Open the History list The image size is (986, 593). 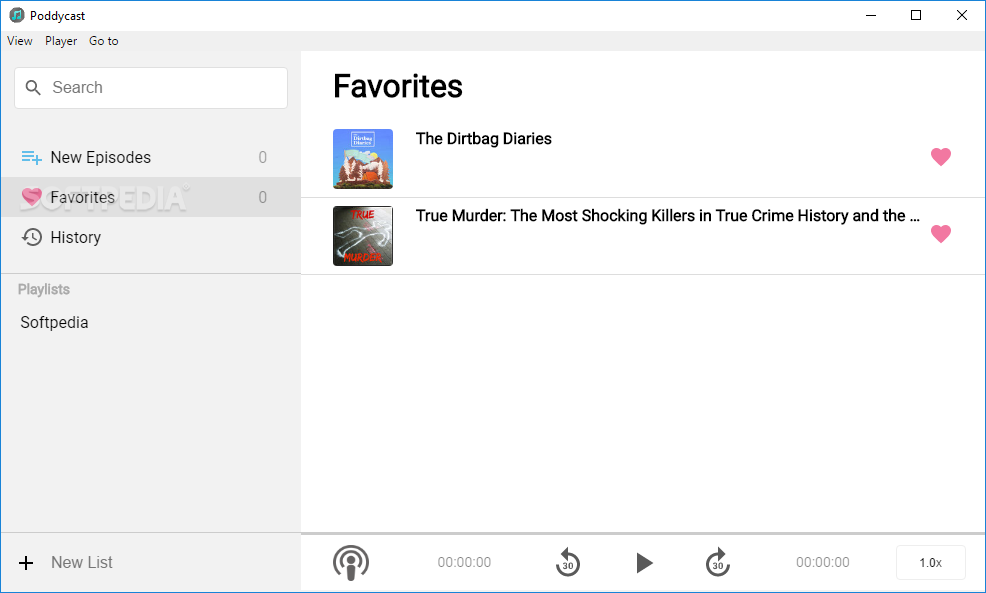coord(151,237)
